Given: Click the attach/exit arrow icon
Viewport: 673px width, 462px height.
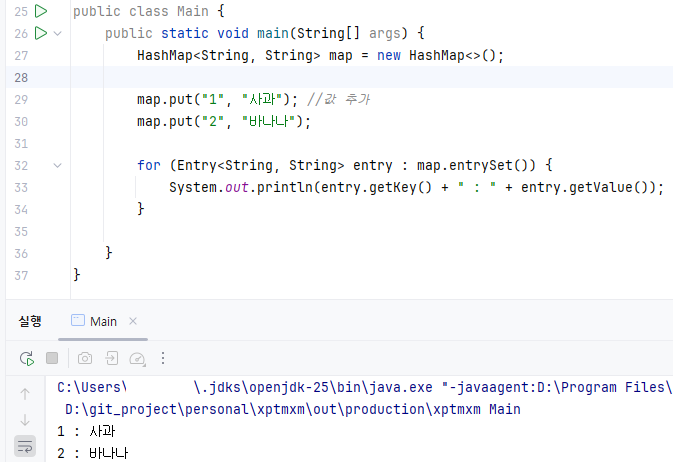Looking at the screenshot, I should pyautogui.click(x=112, y=358).
